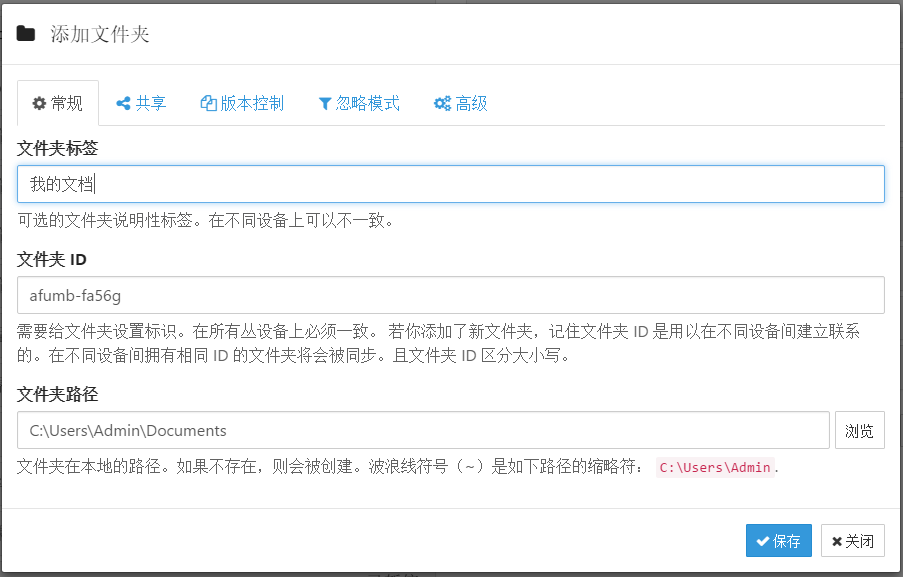Go to the 忽略模式 tab

click(359, 104)
